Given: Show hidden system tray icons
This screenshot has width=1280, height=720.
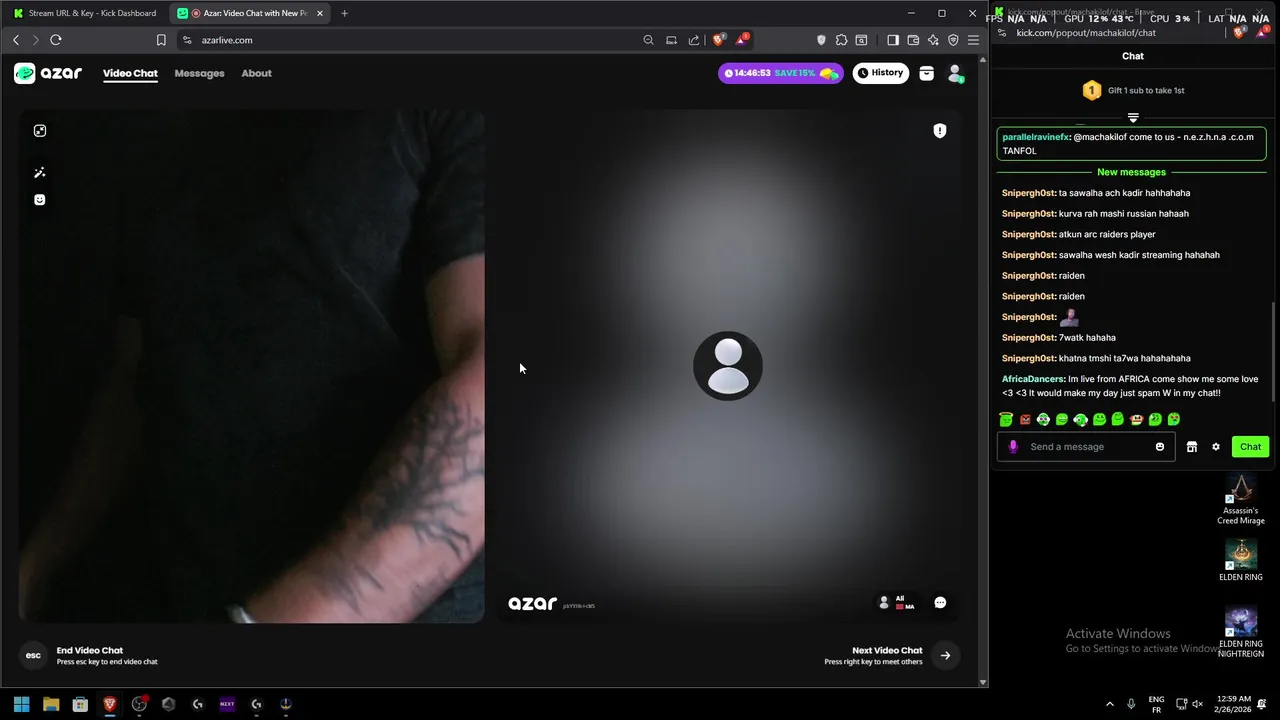Looking at the screenshot, I should click(1109, 704).
